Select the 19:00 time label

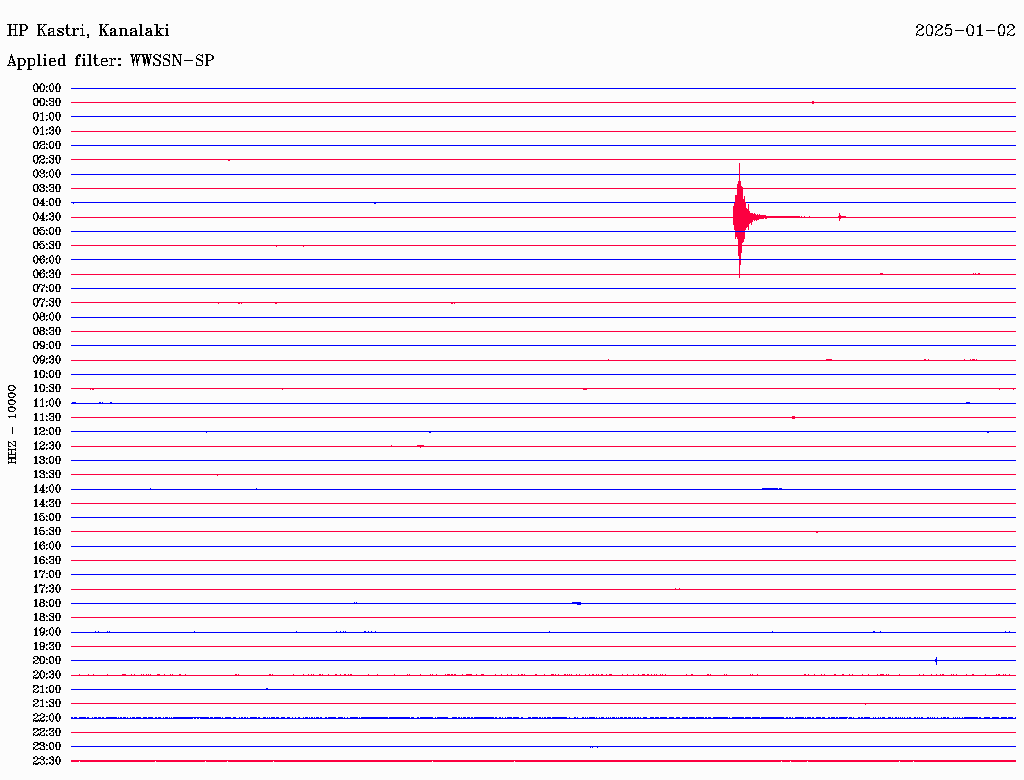click(47, 632)
